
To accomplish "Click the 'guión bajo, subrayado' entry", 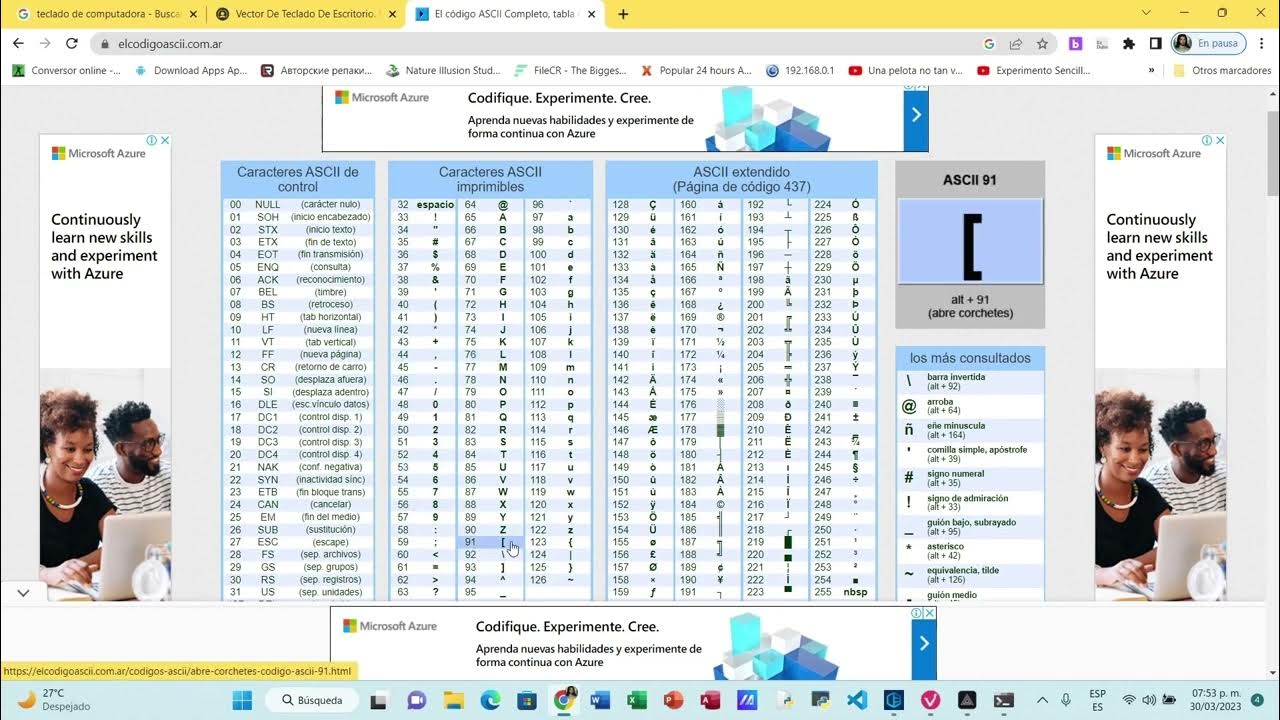I will (x=970, y=527).
